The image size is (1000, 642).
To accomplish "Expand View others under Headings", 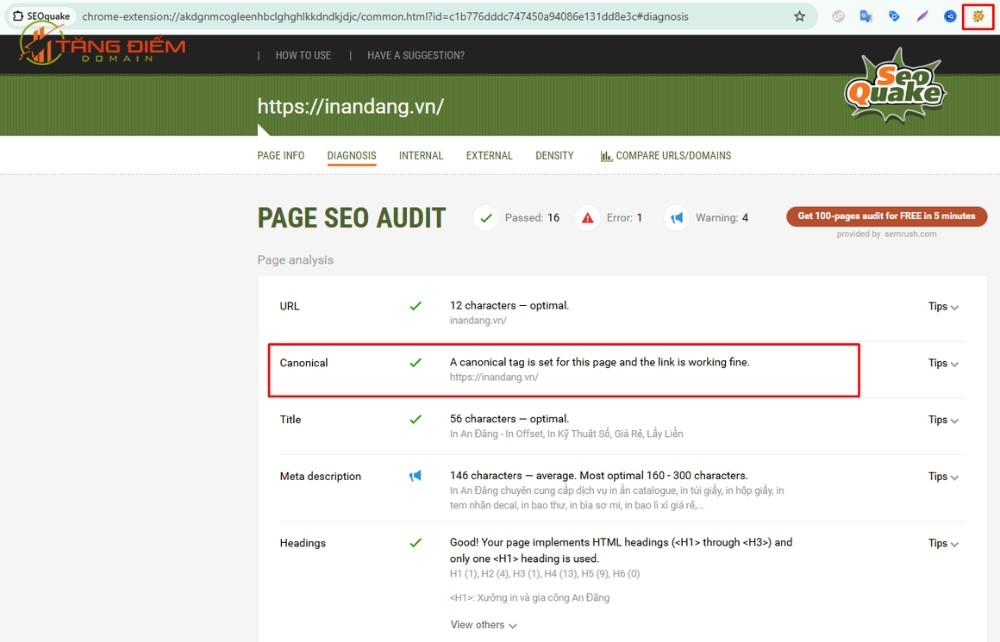I will click(483, 625).
